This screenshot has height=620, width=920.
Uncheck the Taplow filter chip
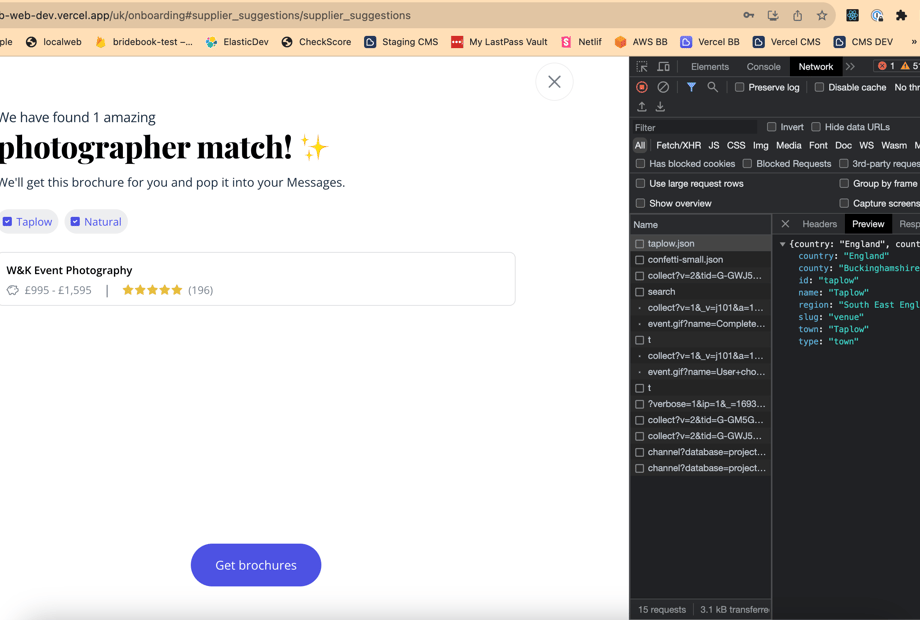coord(8,222)
